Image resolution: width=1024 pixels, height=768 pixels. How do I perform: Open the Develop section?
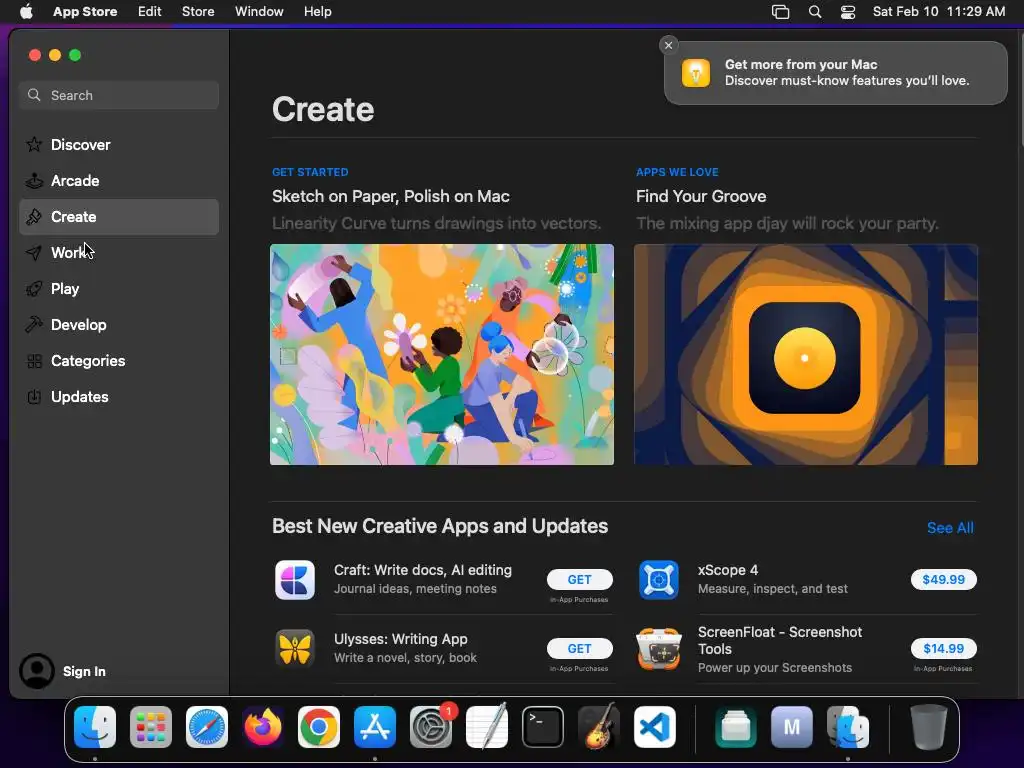[x=119, y=325]
